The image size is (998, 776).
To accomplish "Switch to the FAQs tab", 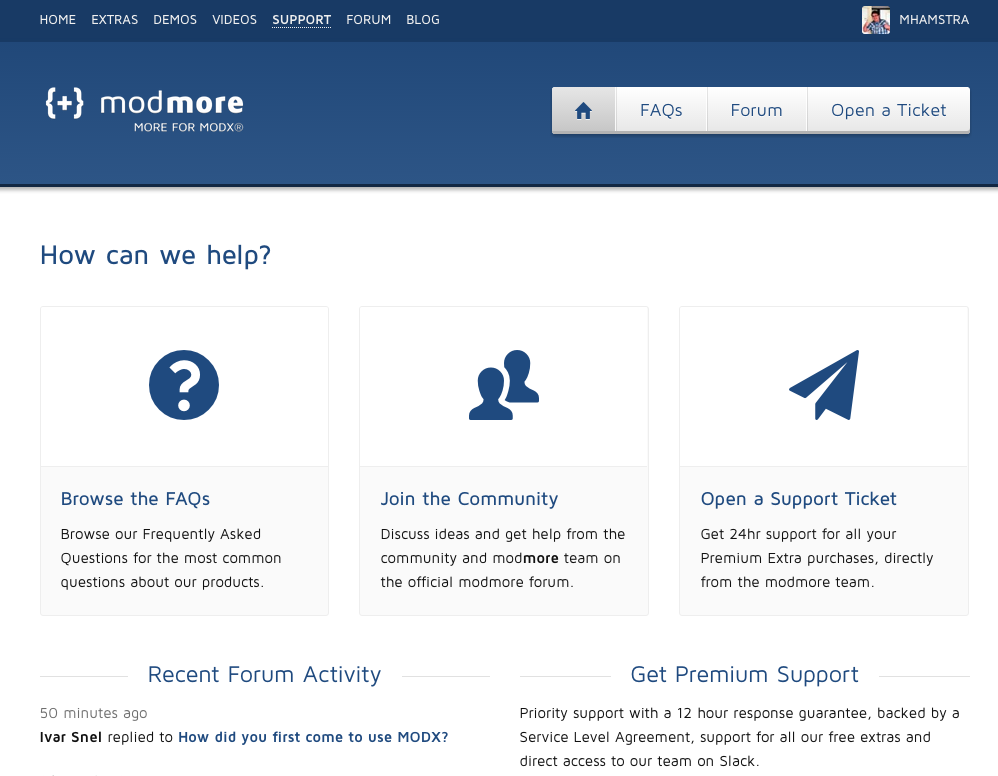I will point(661,110).
